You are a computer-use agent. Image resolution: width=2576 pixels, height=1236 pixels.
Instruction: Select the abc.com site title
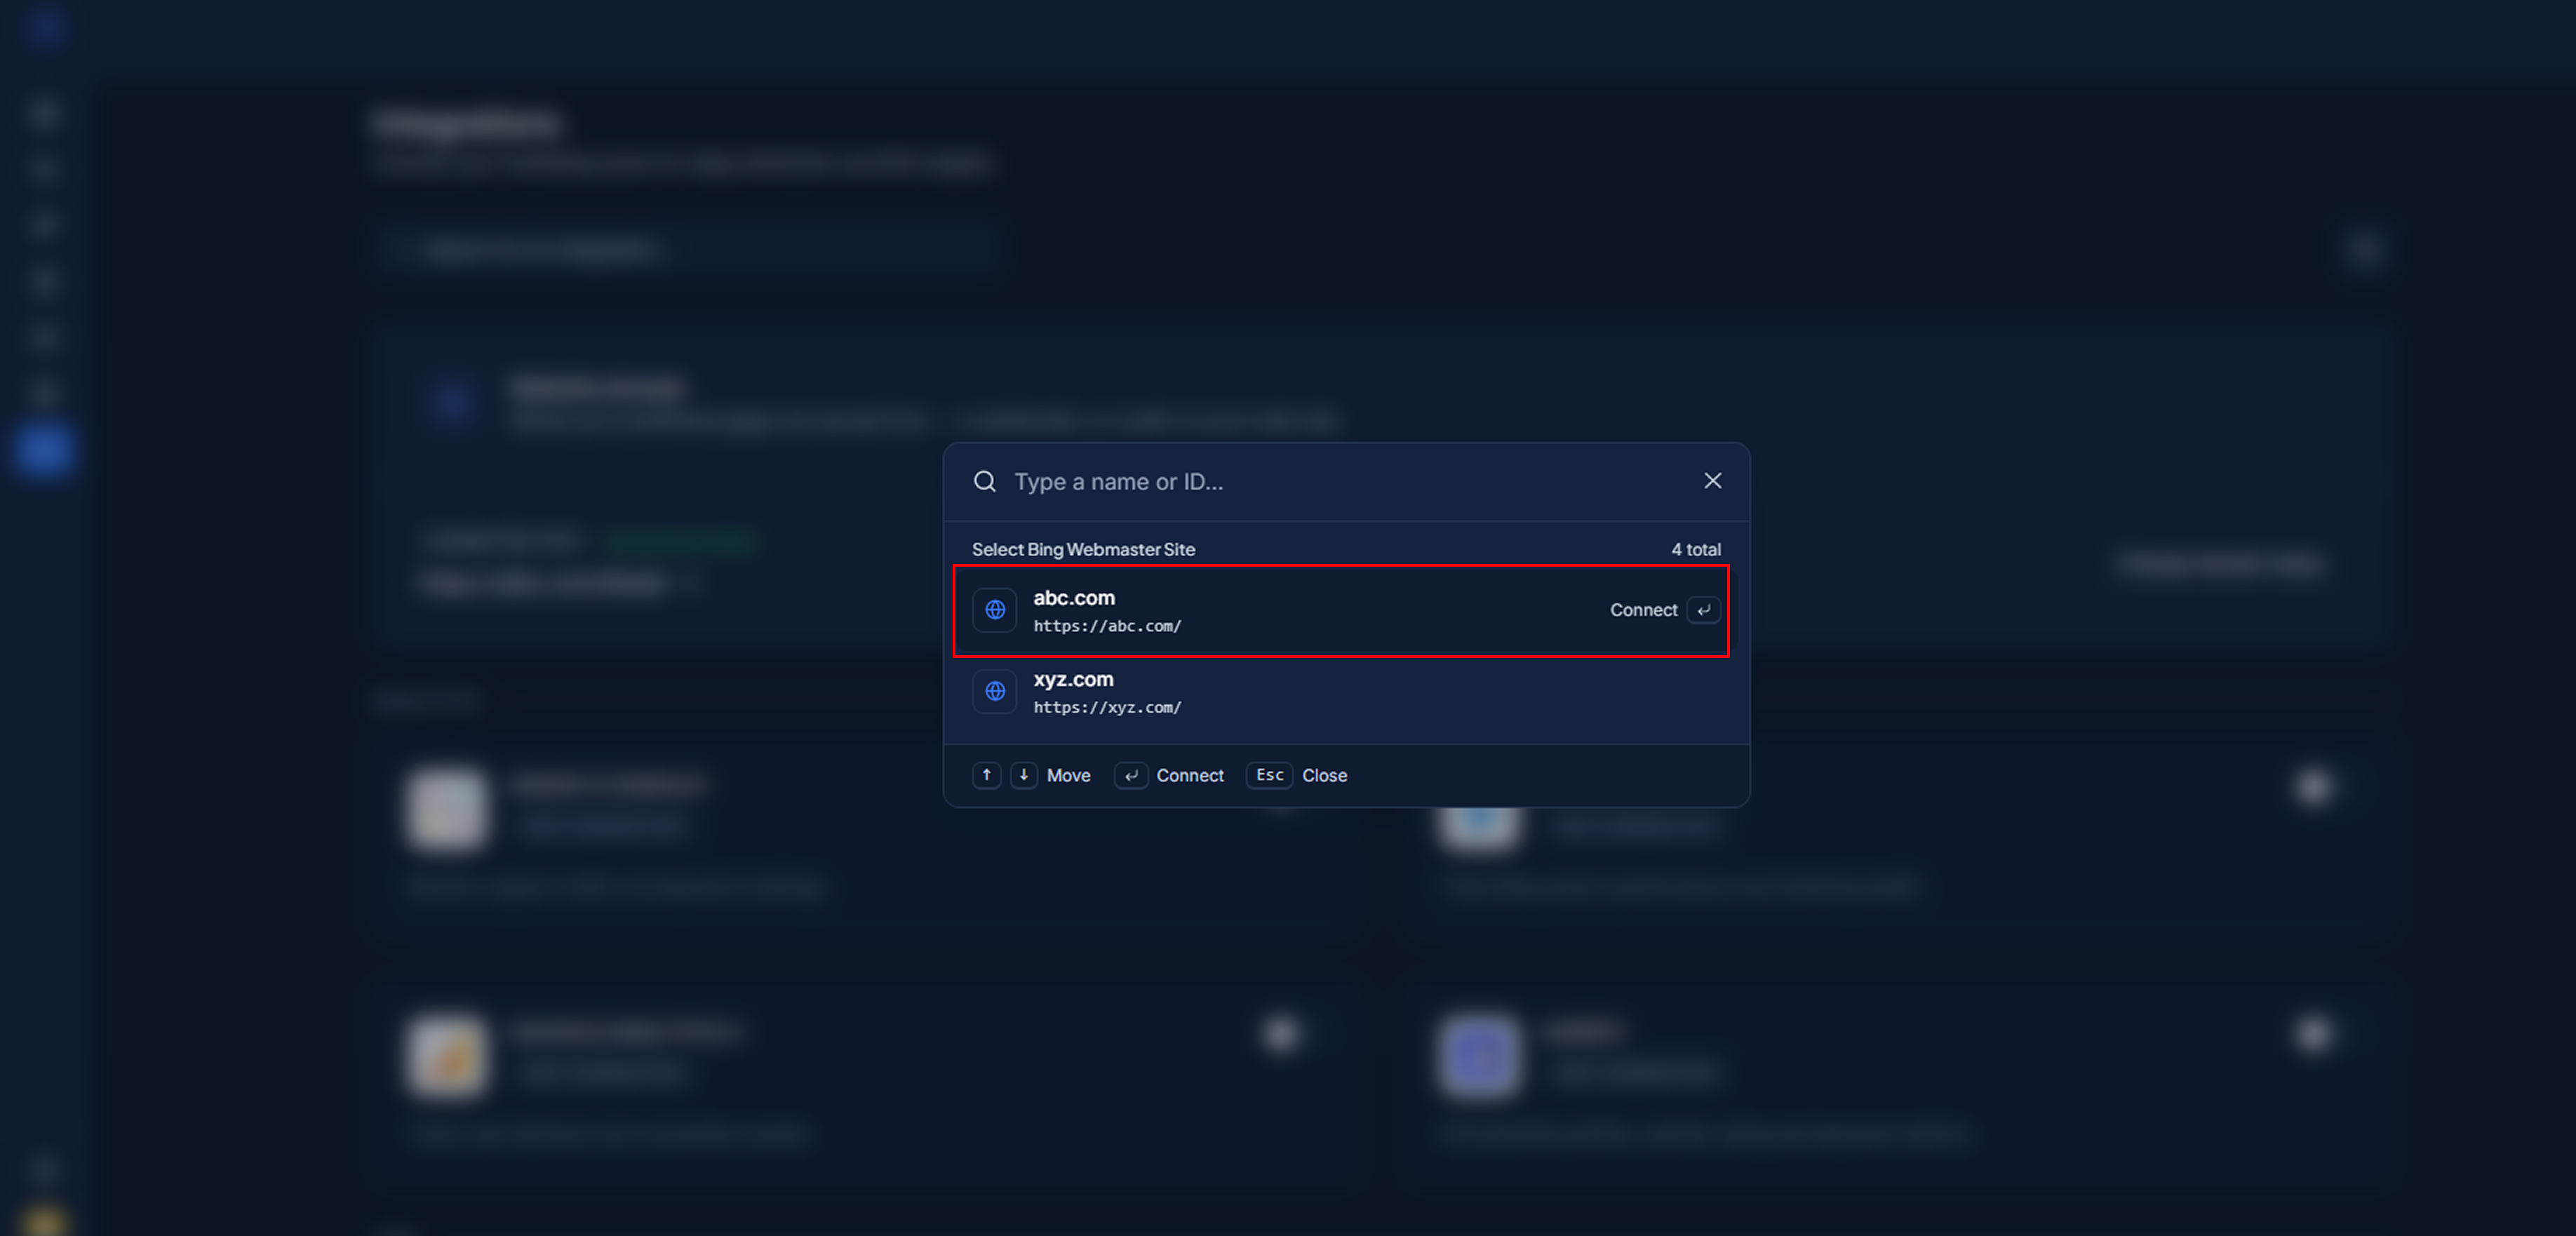[x=1073, y=597]
